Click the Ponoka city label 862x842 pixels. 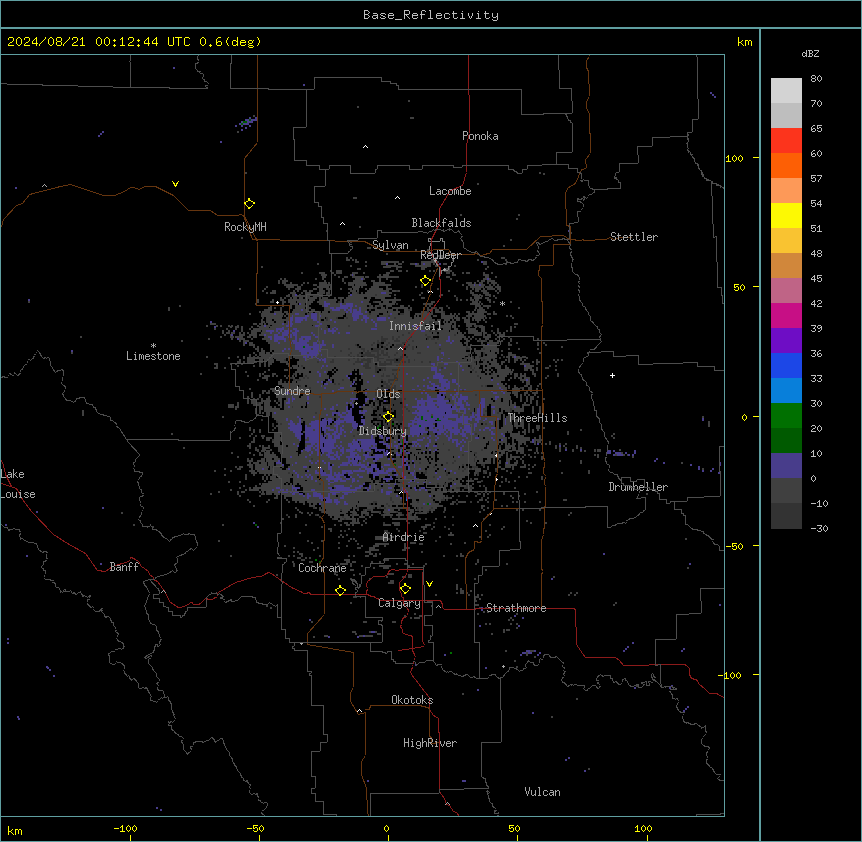[x=480, y=136]
